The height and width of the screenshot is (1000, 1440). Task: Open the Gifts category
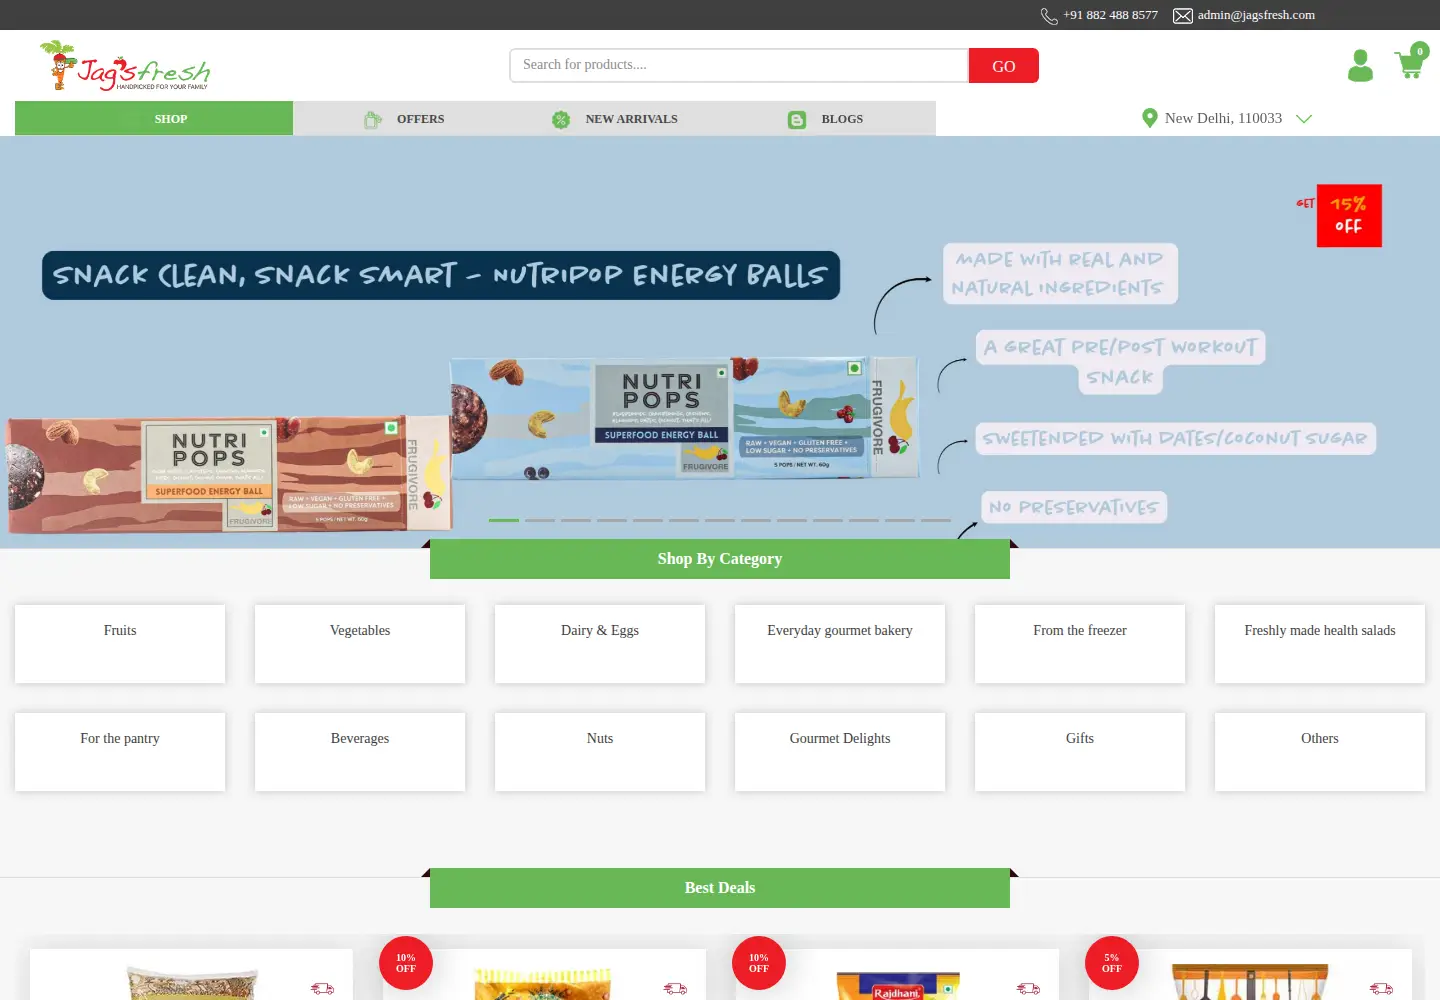click(x=1080, y=752)
